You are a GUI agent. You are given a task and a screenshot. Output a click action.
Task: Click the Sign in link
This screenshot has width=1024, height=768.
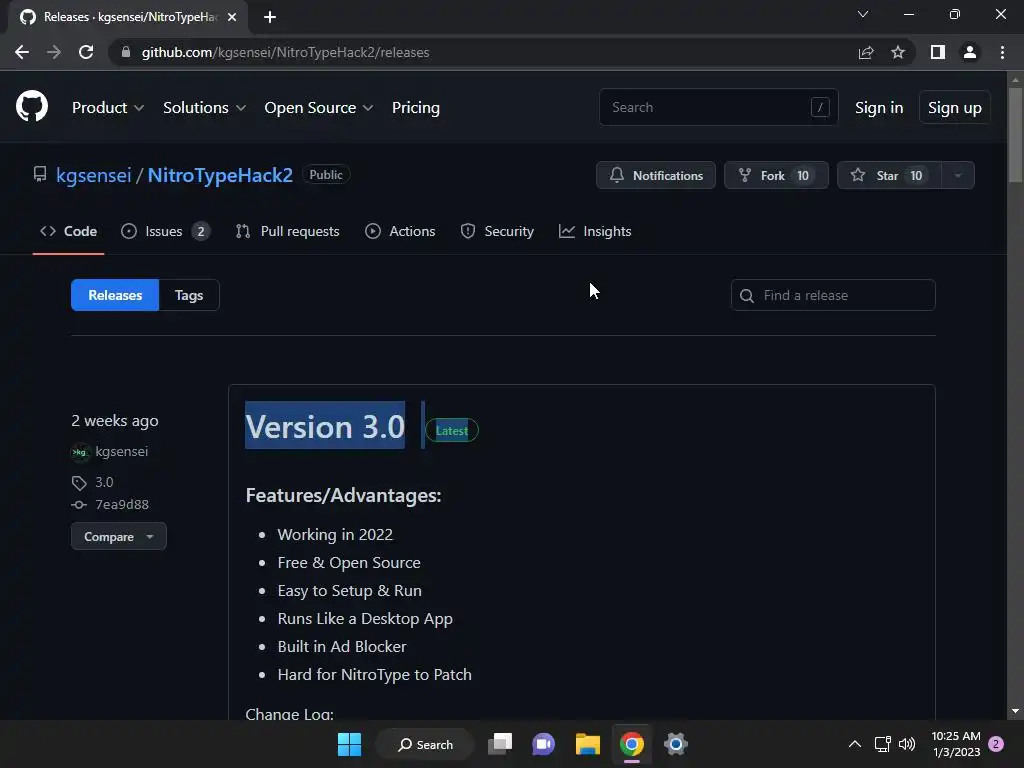pos(879,108)
